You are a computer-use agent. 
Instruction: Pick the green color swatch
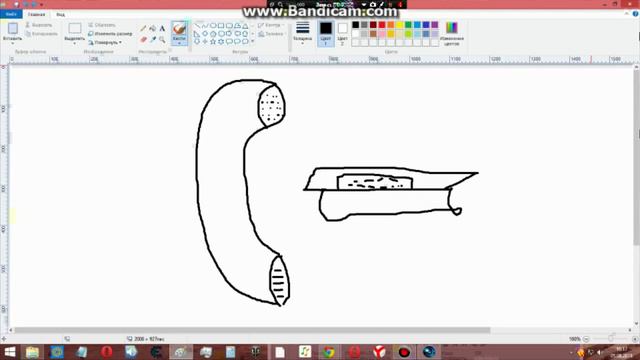coord(408,25)
